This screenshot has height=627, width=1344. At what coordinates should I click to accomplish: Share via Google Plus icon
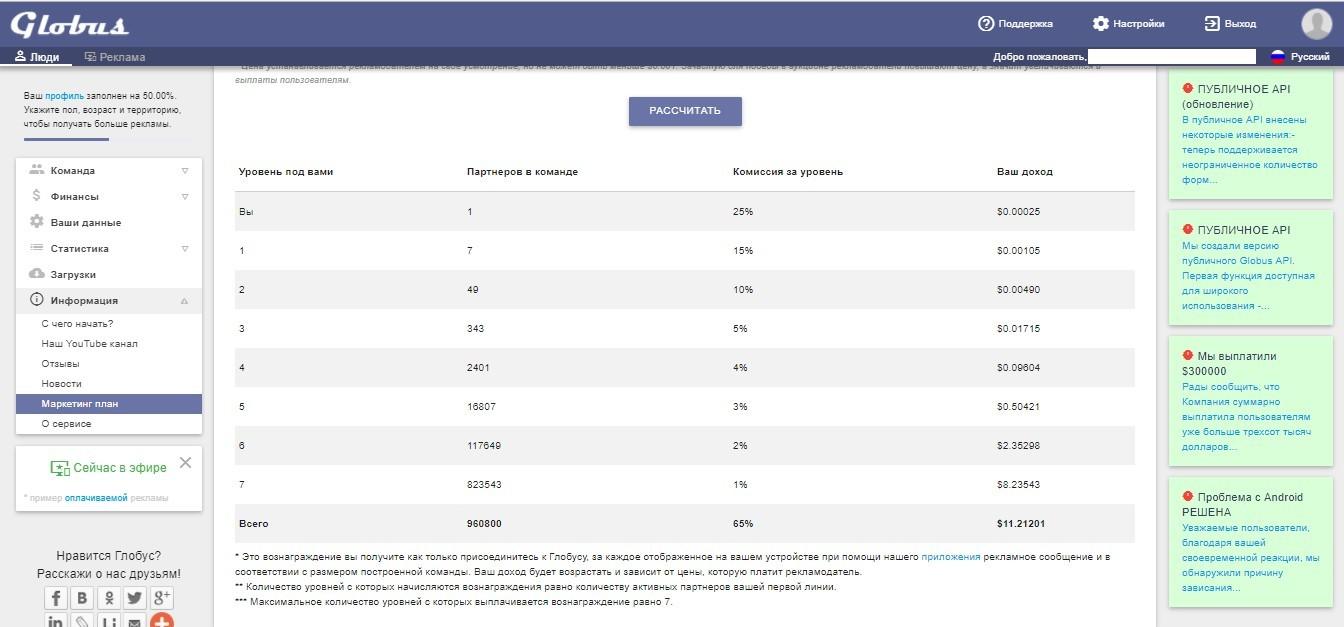click(161, 598)
